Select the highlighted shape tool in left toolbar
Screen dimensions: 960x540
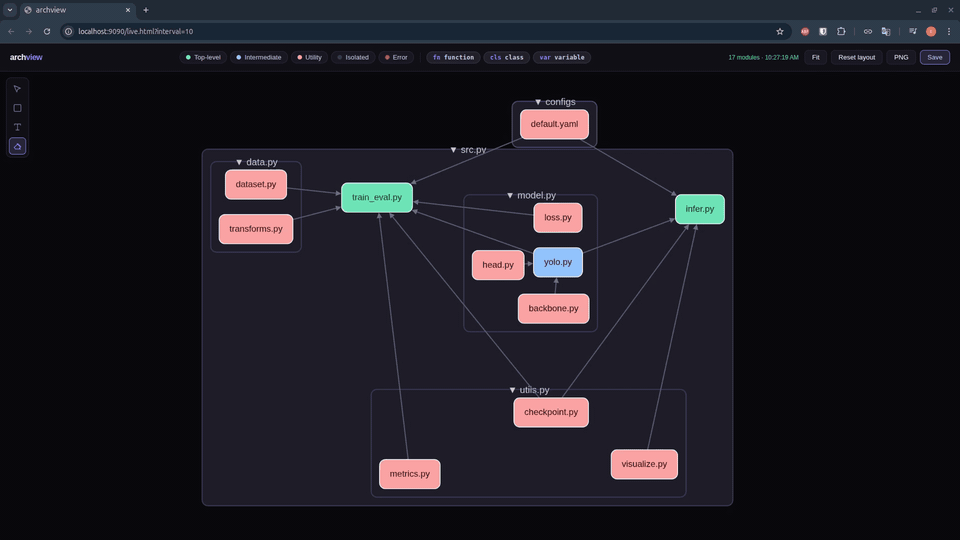(x=17, y=146)
